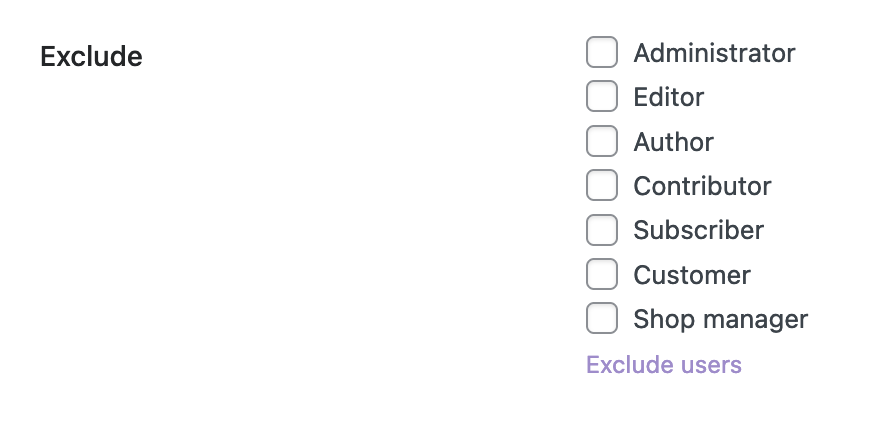Viewport: 896px width, 434px height.
Task: Click the Subscriber label text
Action: (698, 230)
